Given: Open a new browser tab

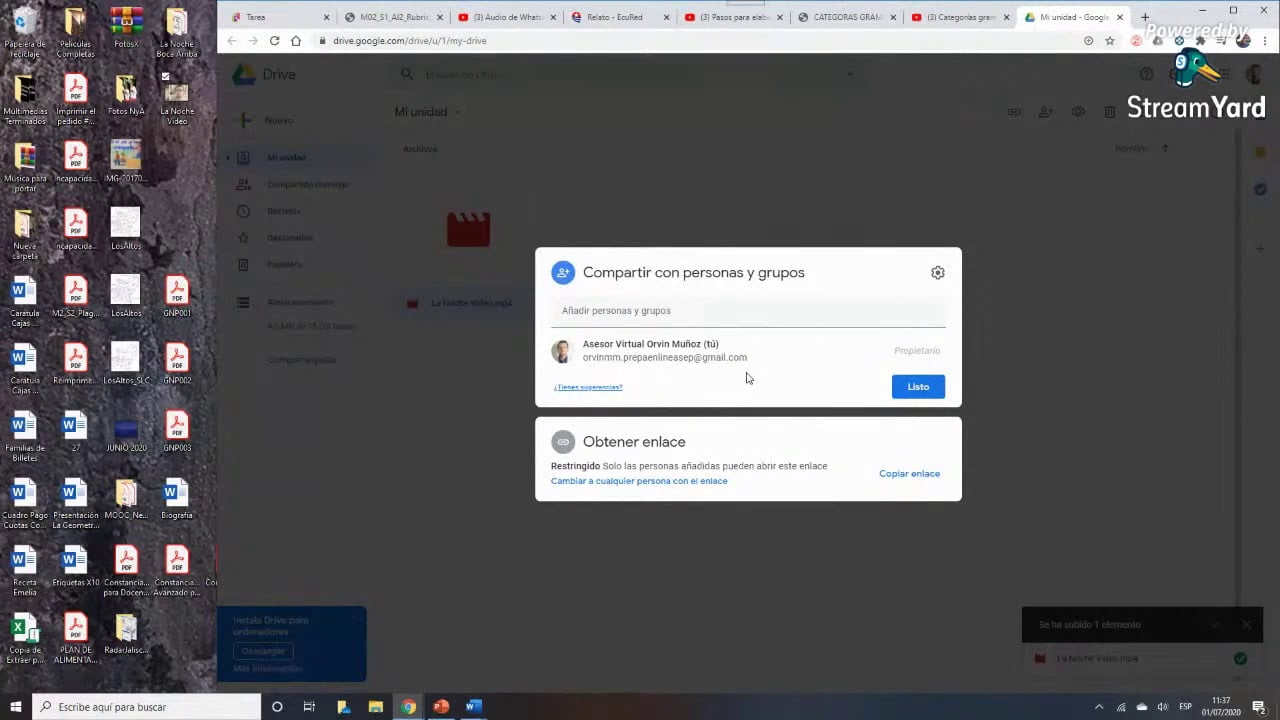Looking at the screenshot, I should click(1145, 17).
